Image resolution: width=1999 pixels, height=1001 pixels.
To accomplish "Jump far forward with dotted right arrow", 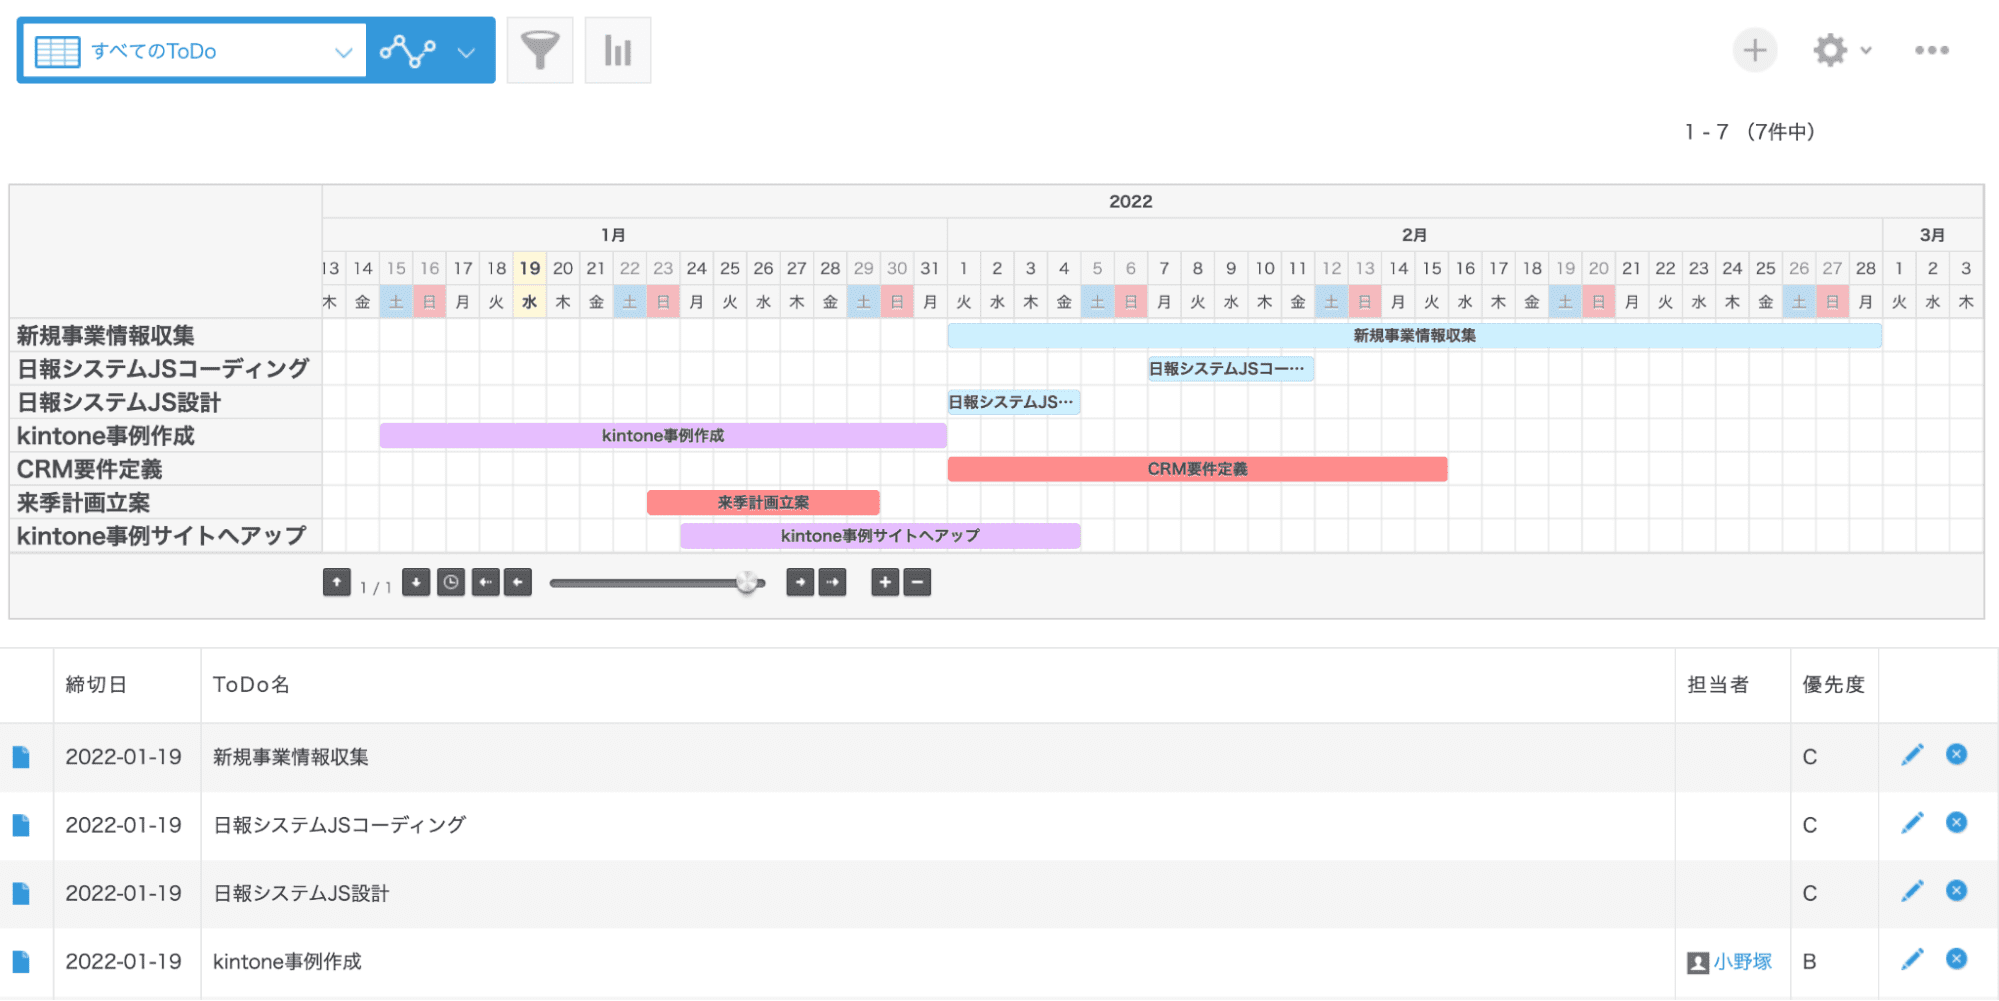I will (832, 582).
